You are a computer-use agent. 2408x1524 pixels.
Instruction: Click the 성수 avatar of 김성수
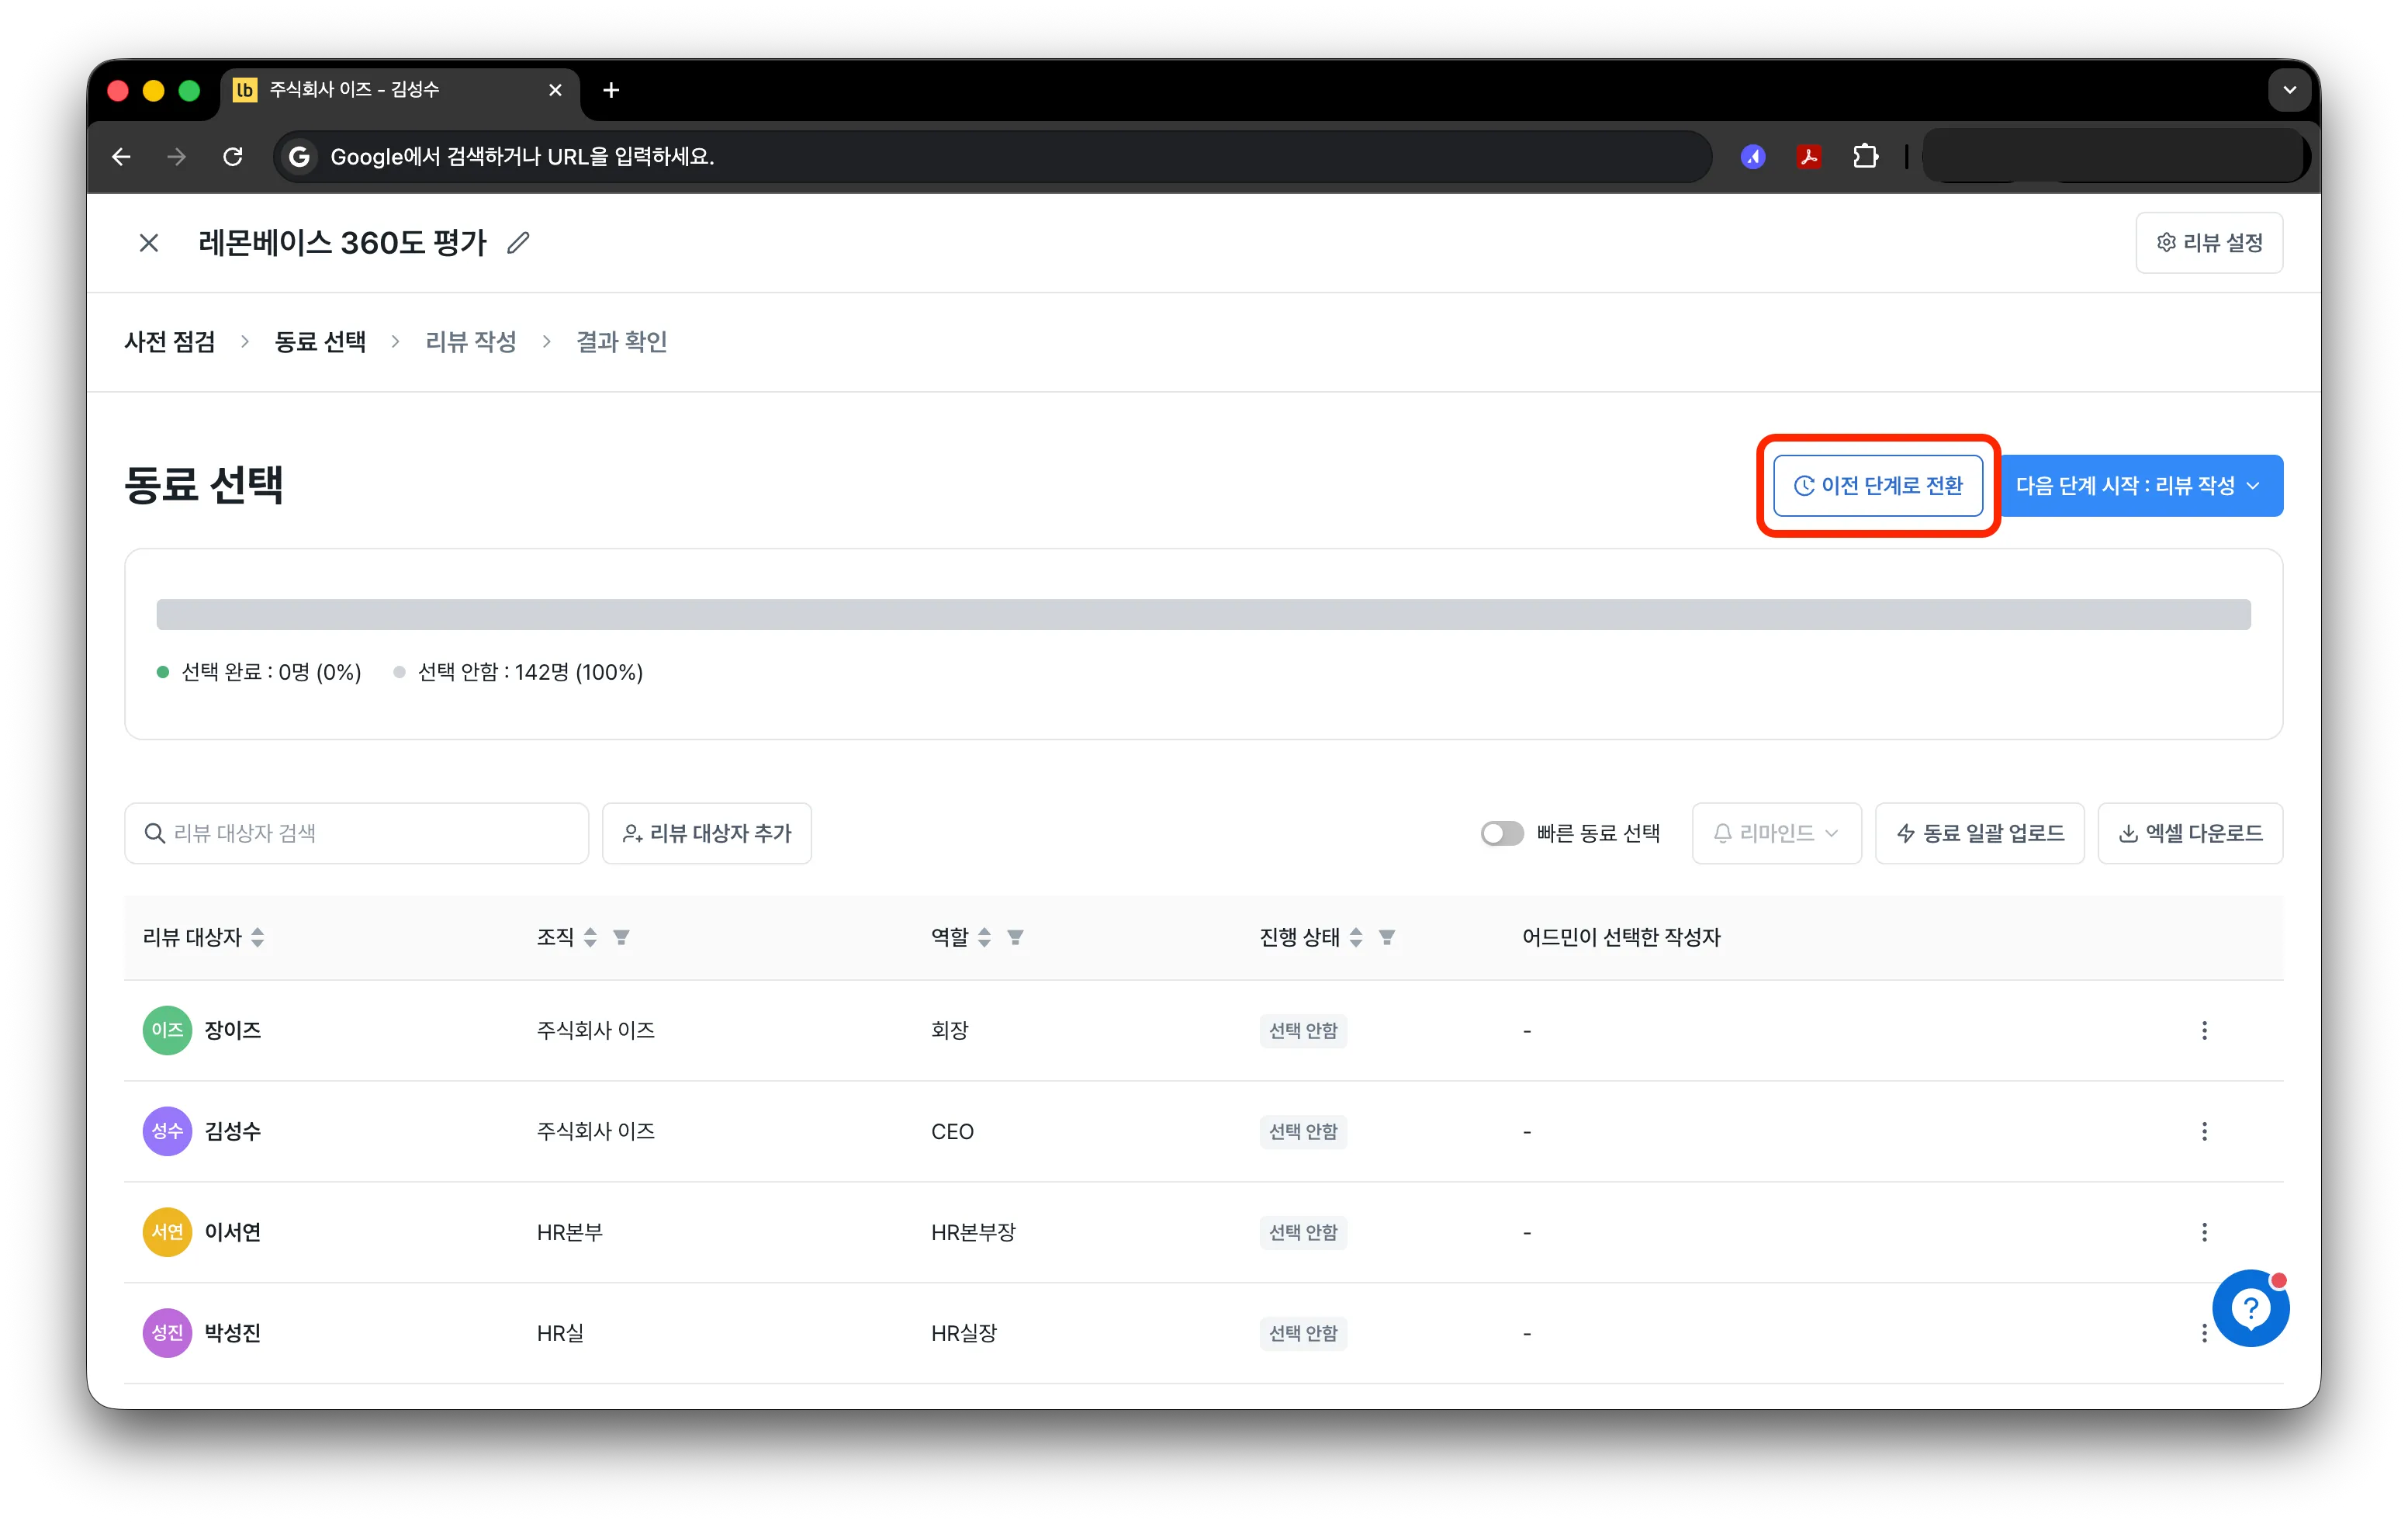click(167, 1132)
